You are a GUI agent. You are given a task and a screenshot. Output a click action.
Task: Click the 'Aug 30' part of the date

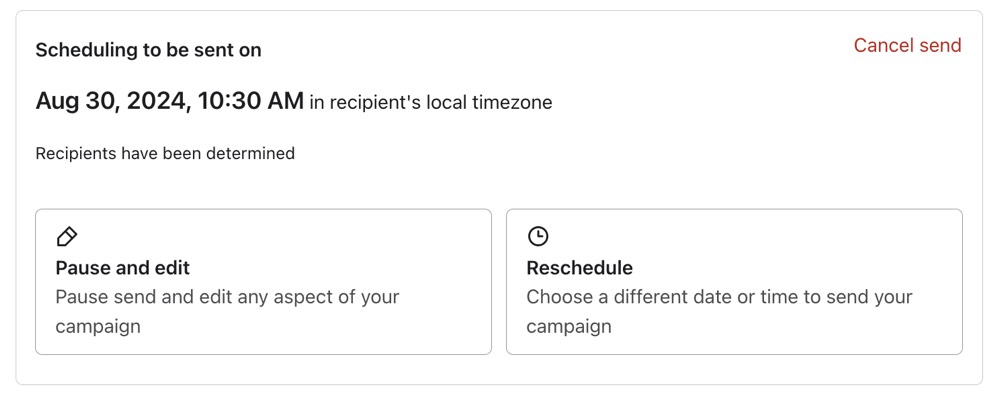[76, 101]
